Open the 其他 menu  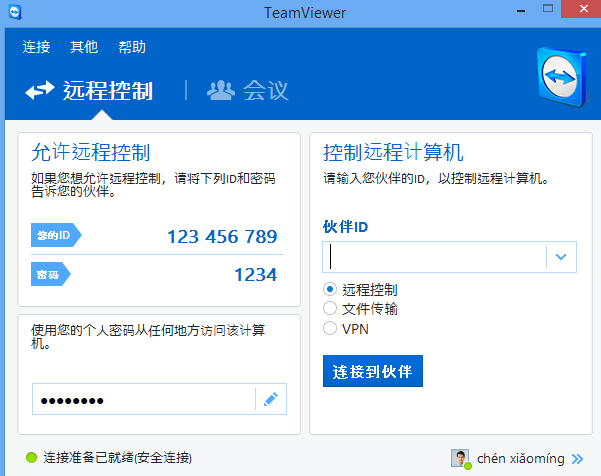tap(84, 47)
